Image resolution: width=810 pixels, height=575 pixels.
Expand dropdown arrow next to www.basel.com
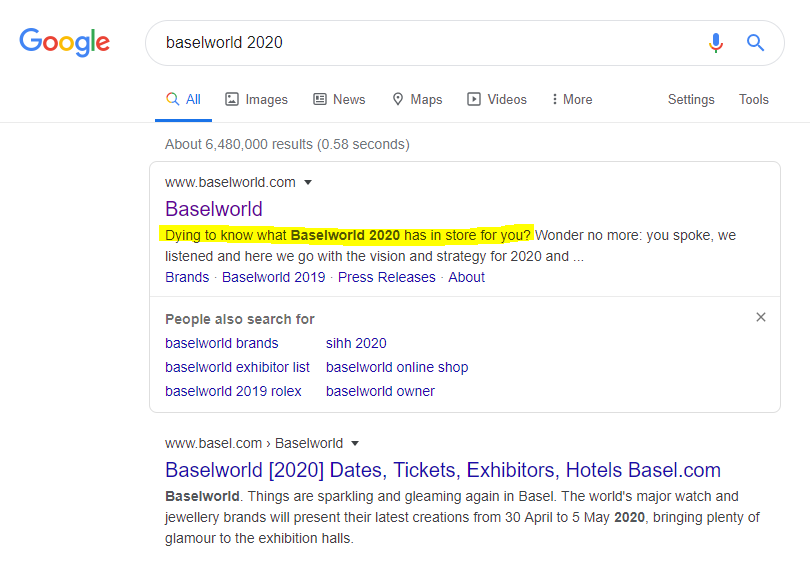tap(355, 443)
